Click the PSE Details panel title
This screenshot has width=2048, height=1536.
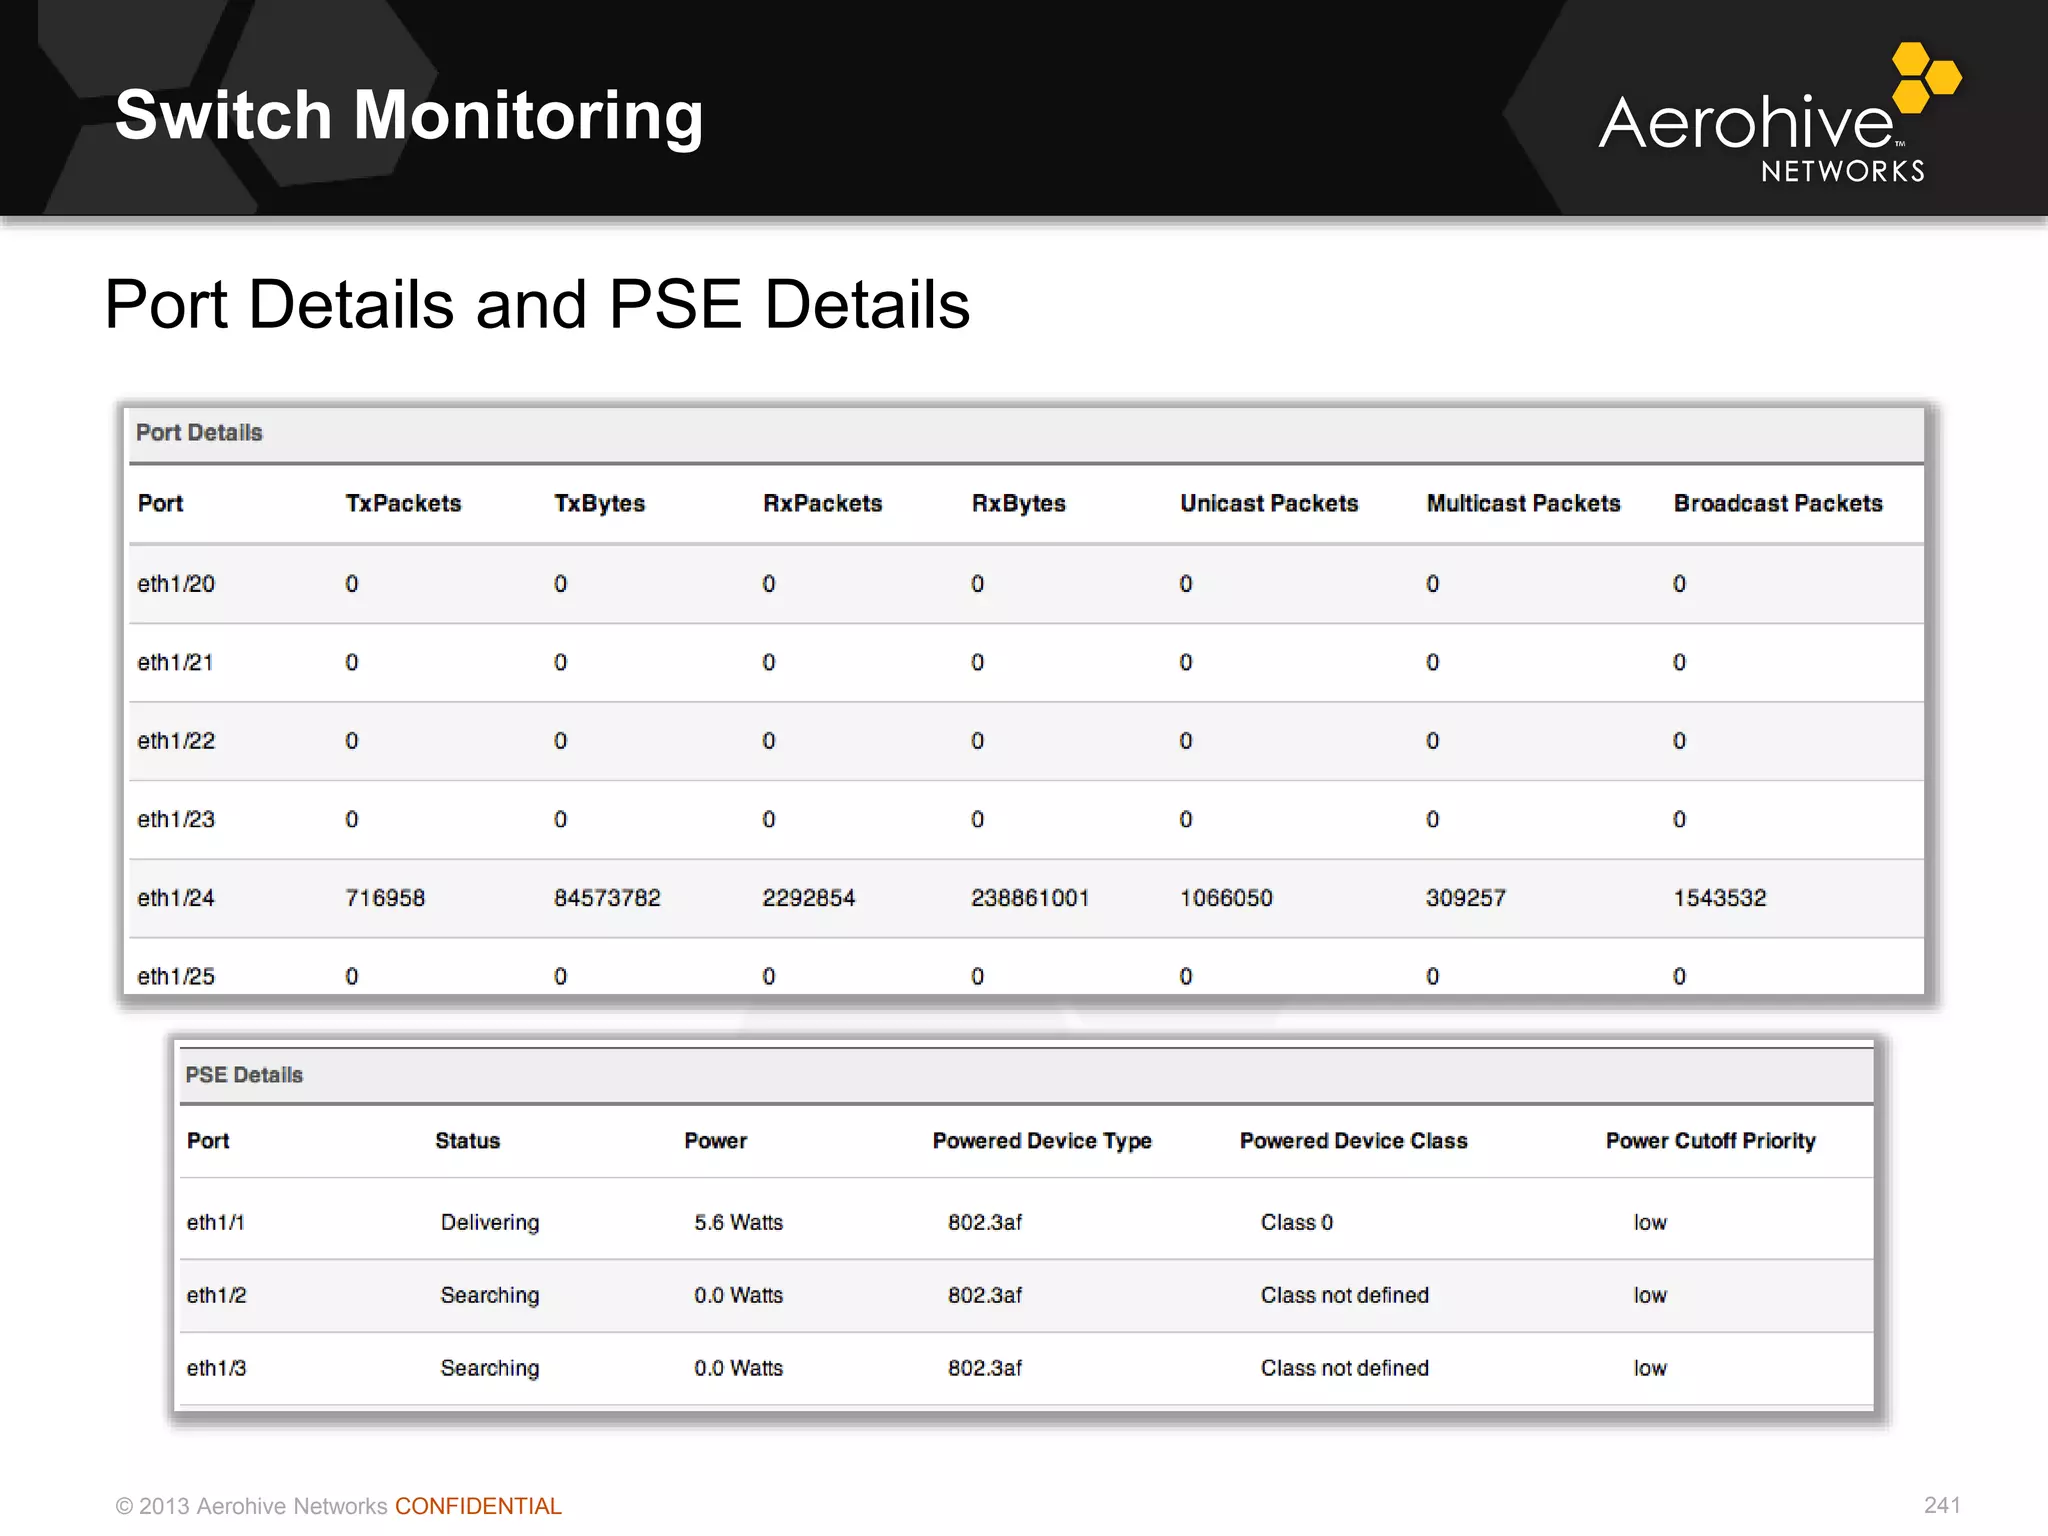tap(244, 1075)
